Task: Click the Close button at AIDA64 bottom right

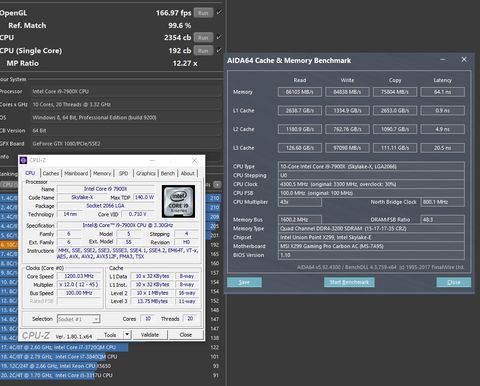Action: click(454, 282)
